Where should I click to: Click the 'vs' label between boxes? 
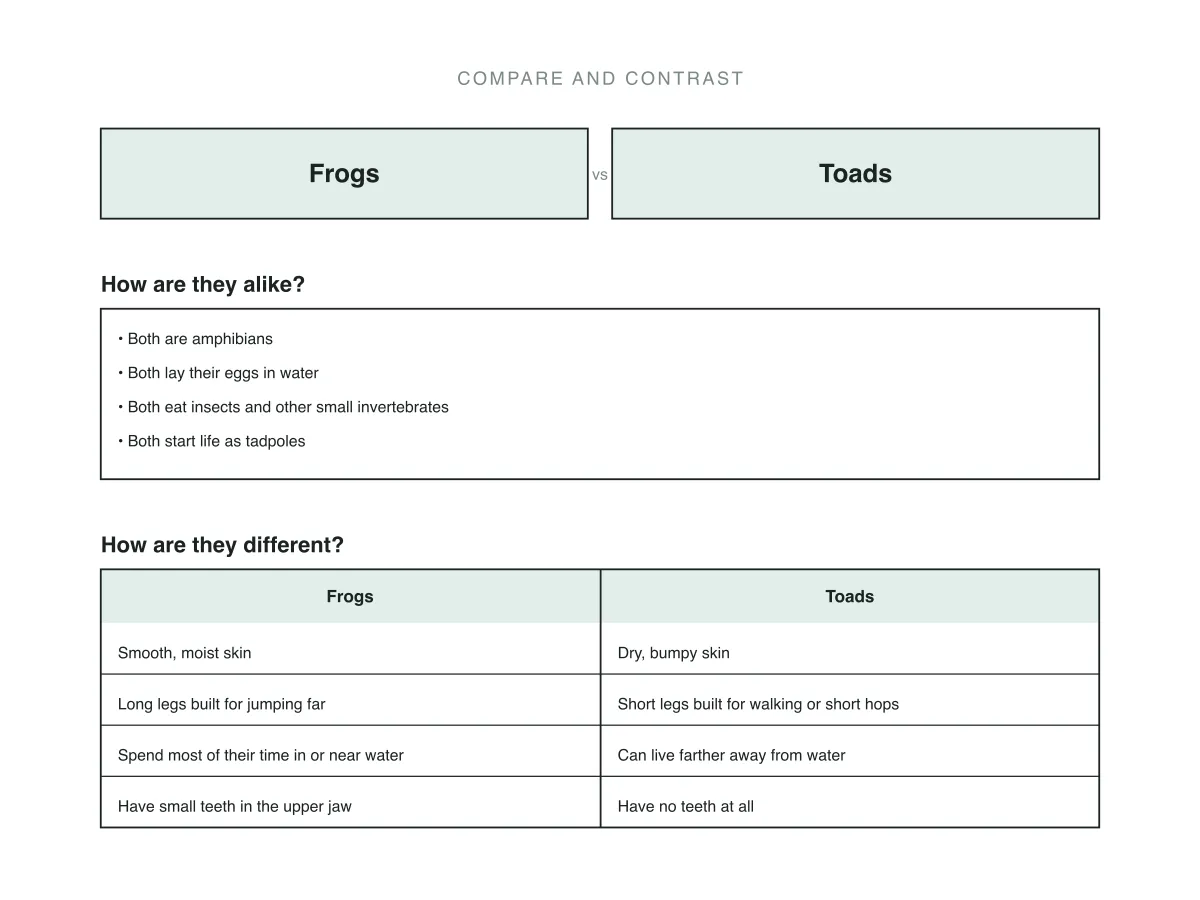point(600,175)
